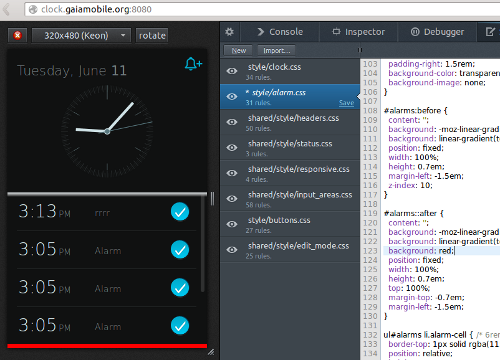This screenshot has height=360, width=500.
Task: Click the site identity globe icon
Action: tap(33, 9)
